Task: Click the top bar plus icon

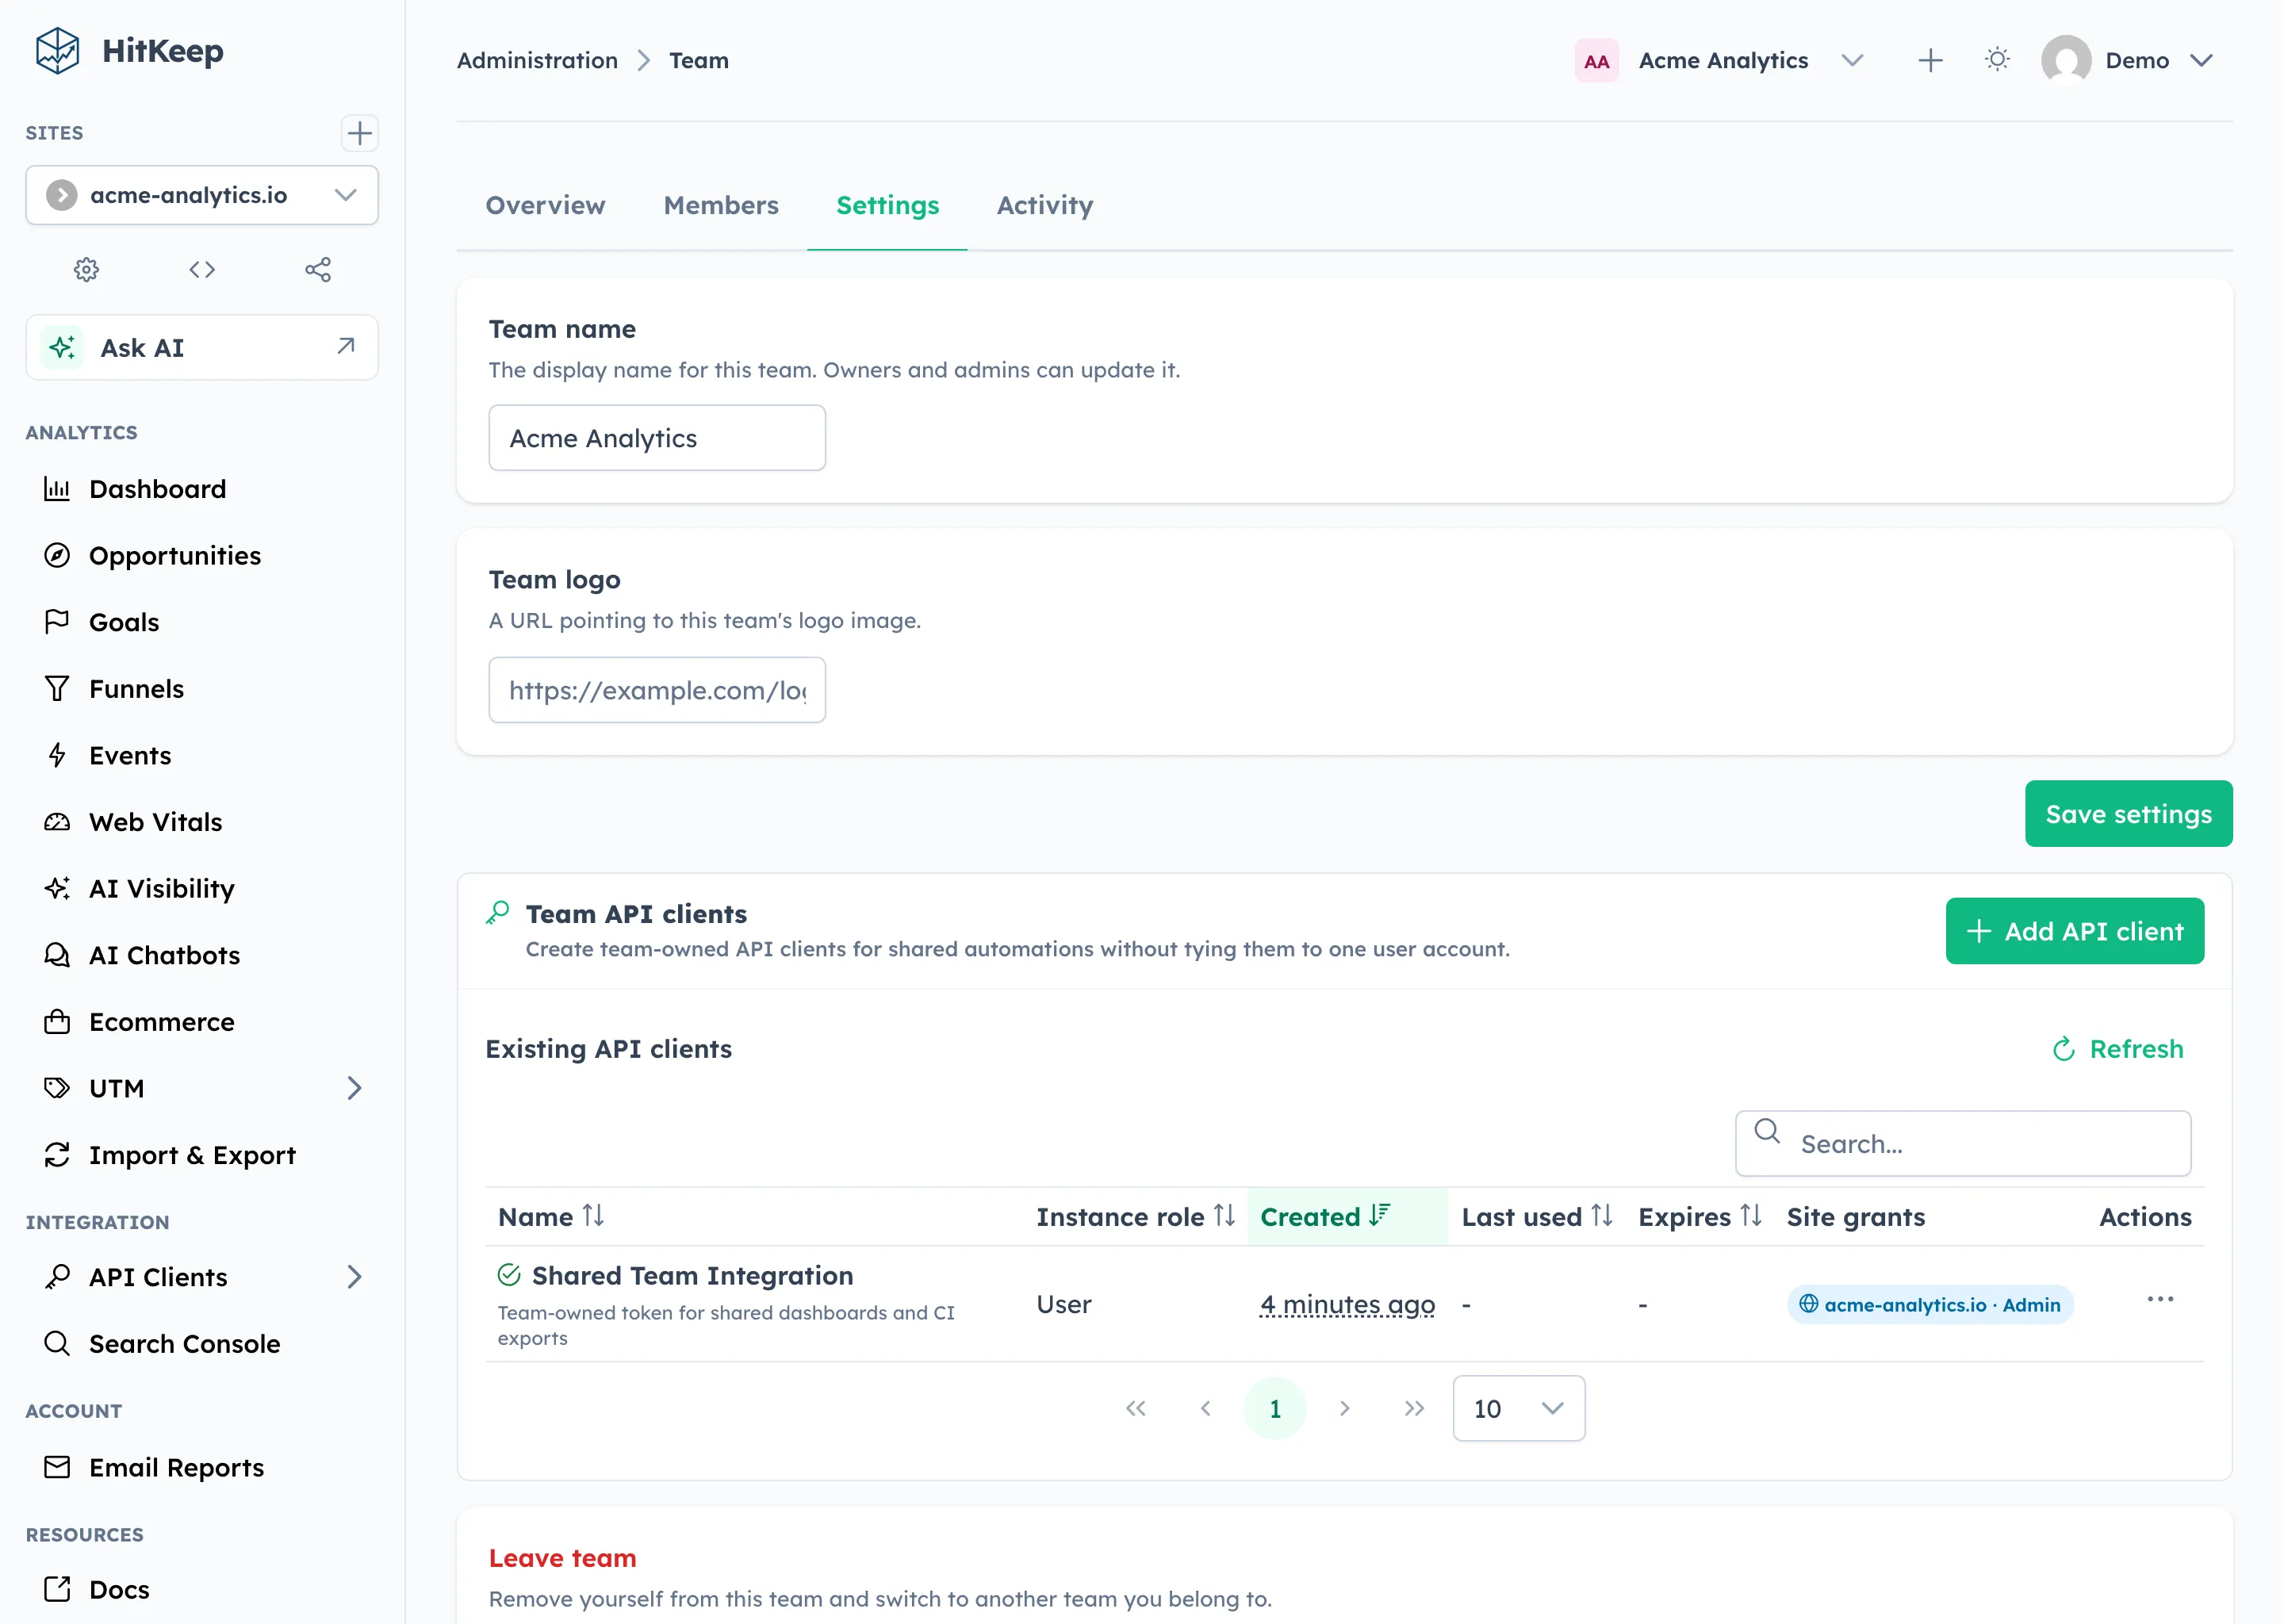Action: click(1930, 60)
